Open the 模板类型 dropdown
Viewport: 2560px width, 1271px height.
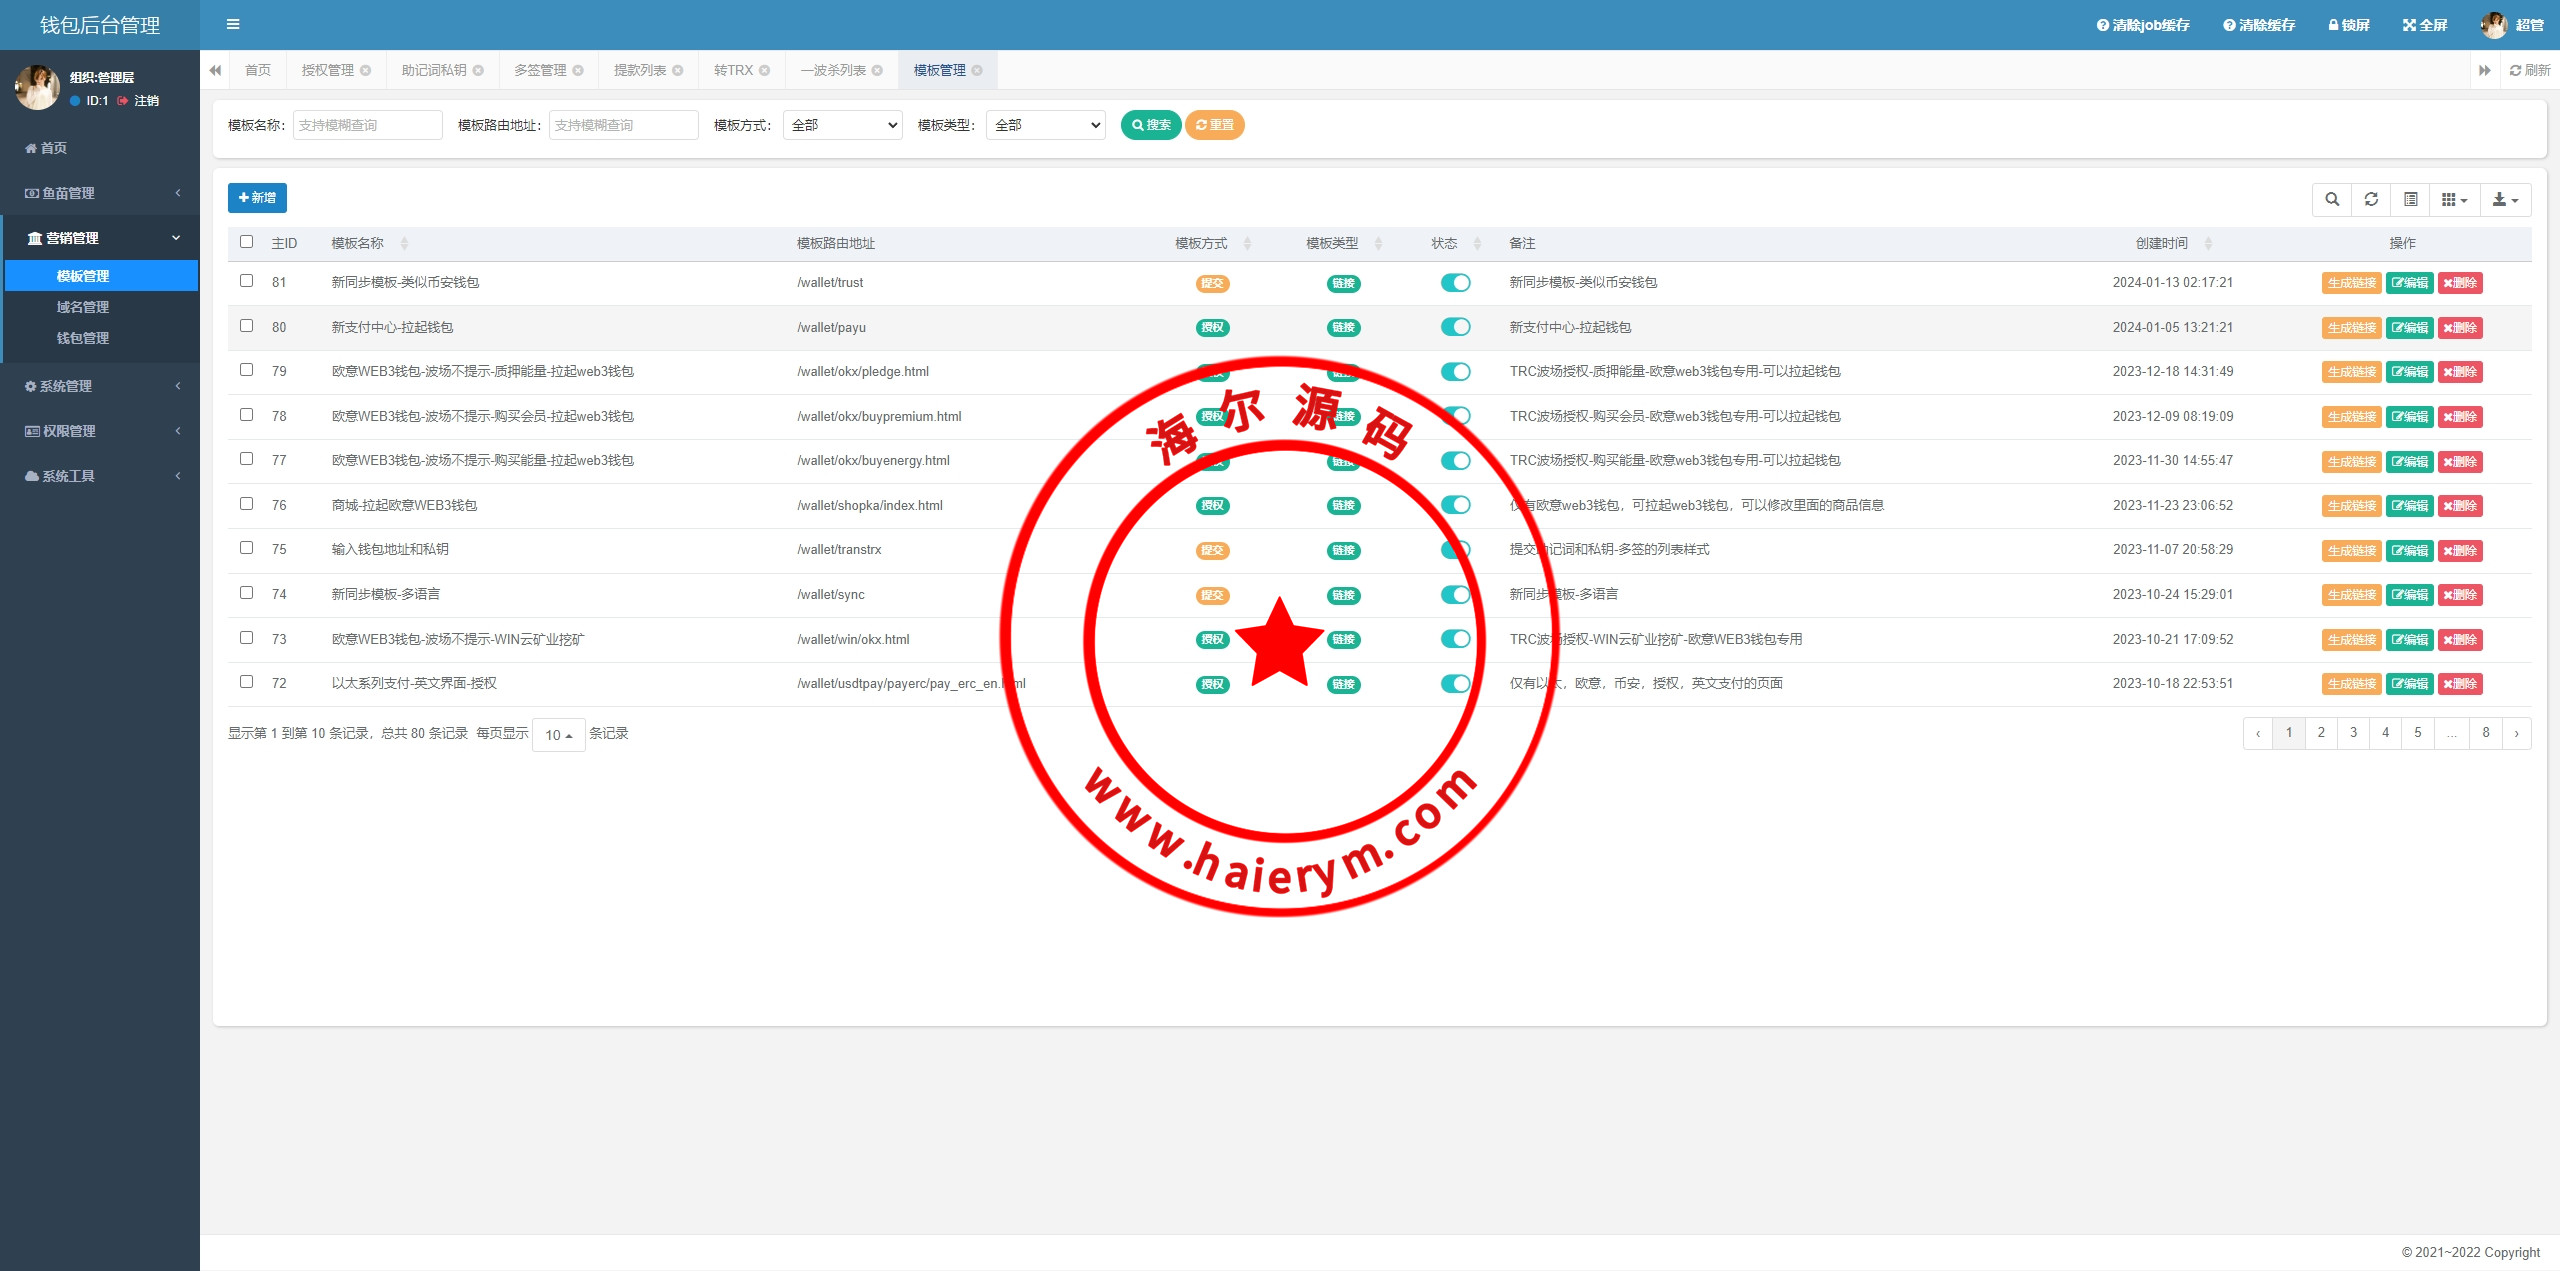click(1045, 125)
